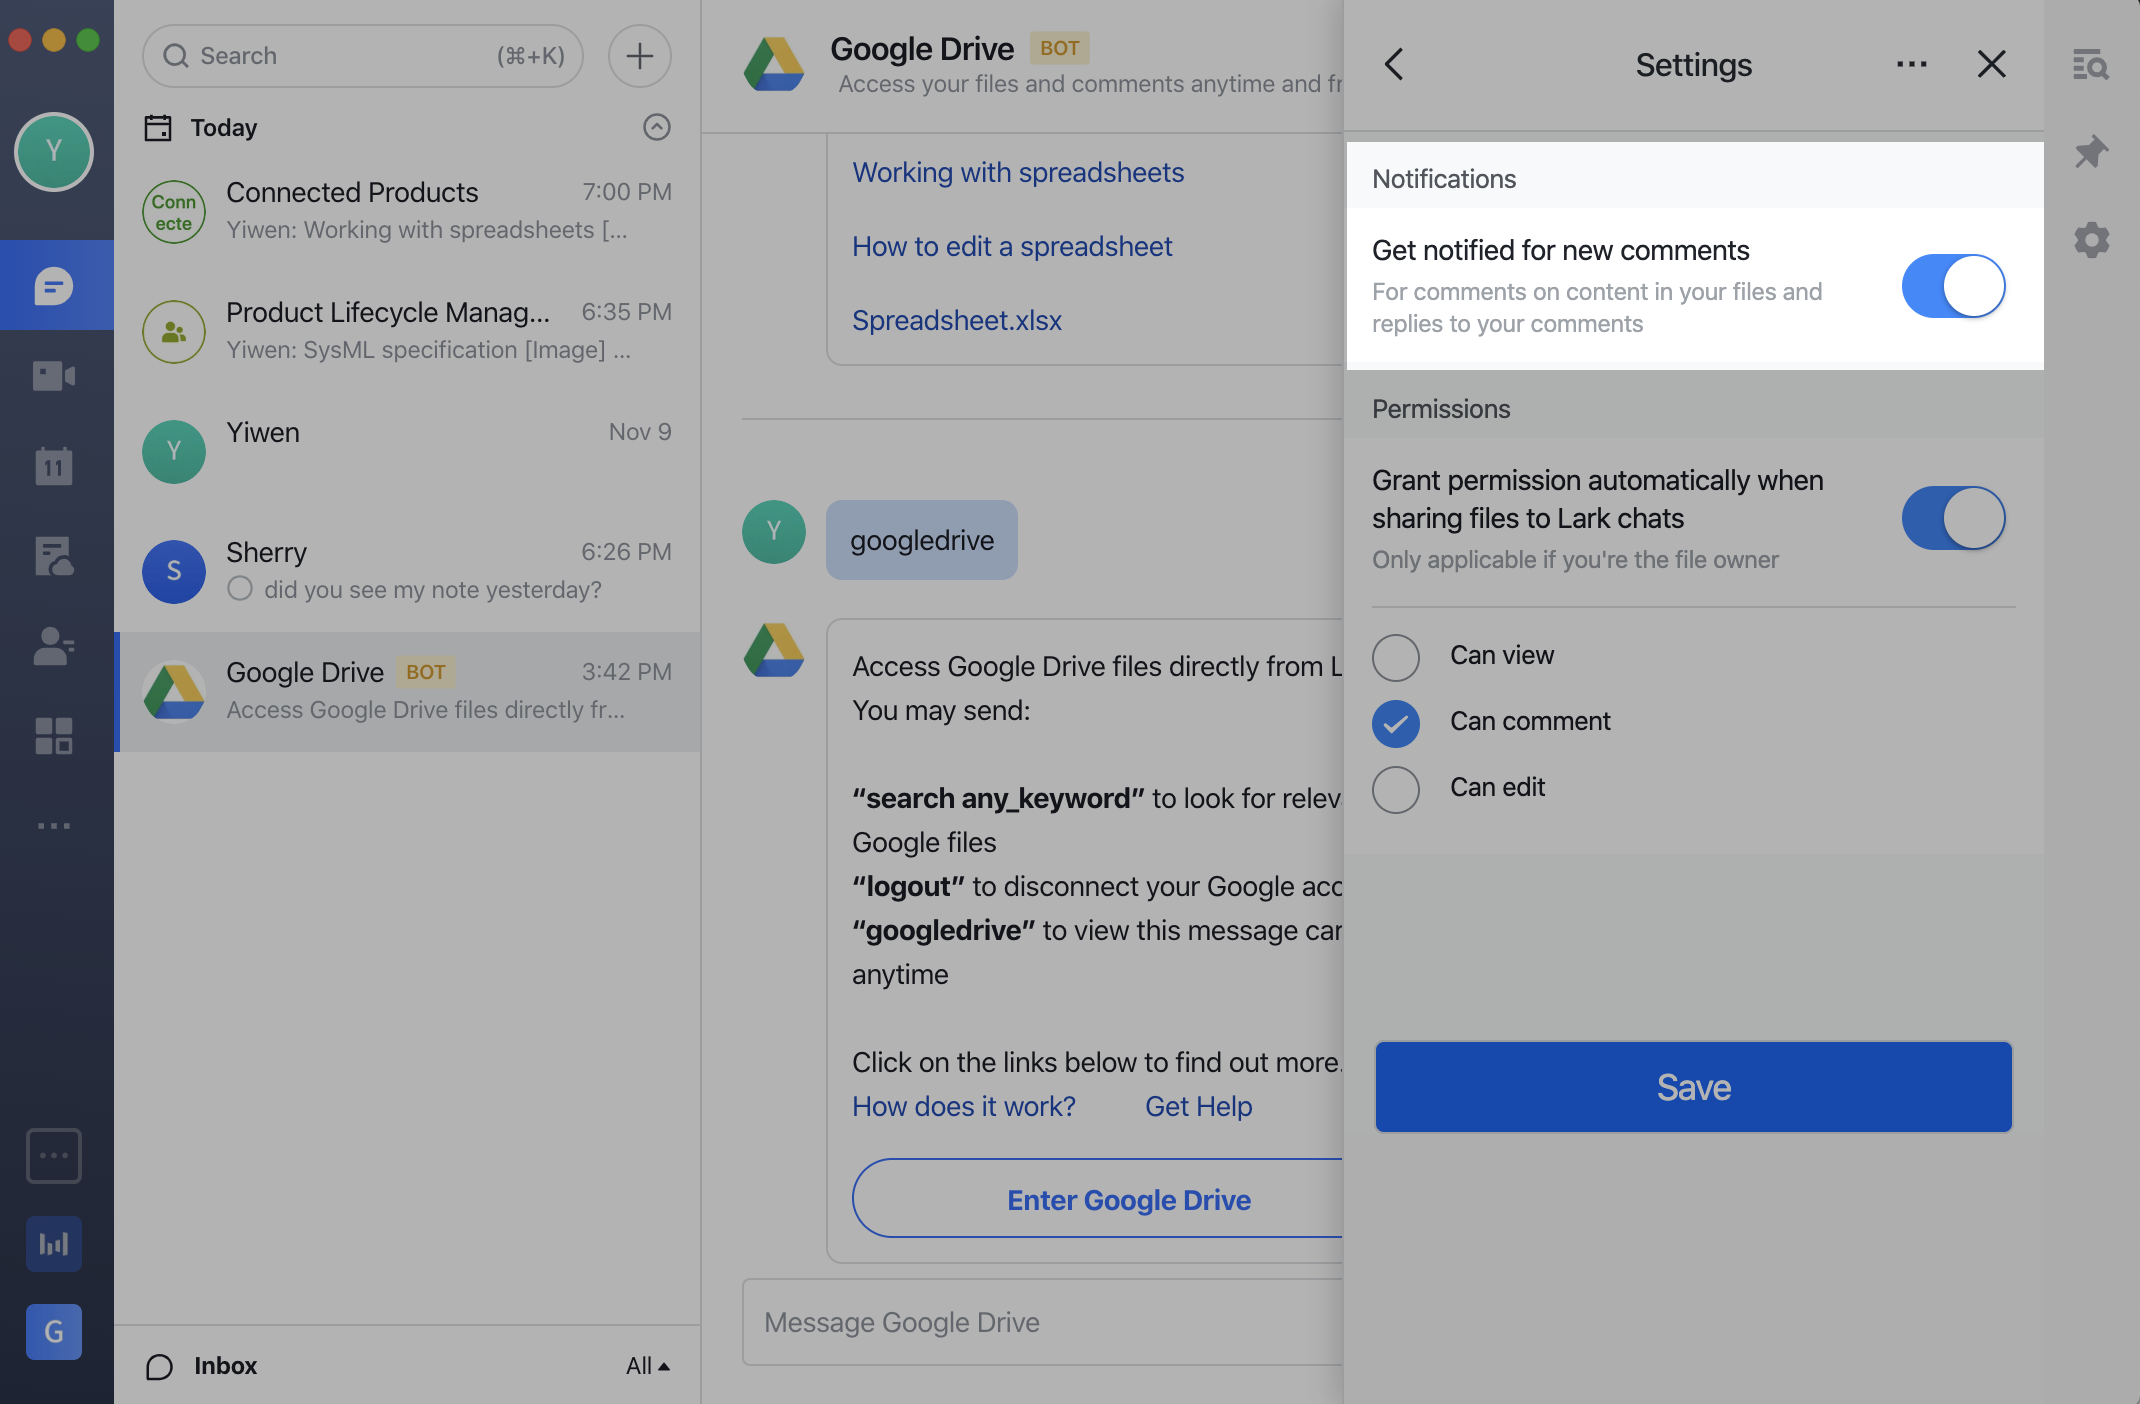Image resolution: width=2140 pixels, height=1404 pixels.
Task: Open the All inbox filter dropdown
Action: [x=648, y=1366]
